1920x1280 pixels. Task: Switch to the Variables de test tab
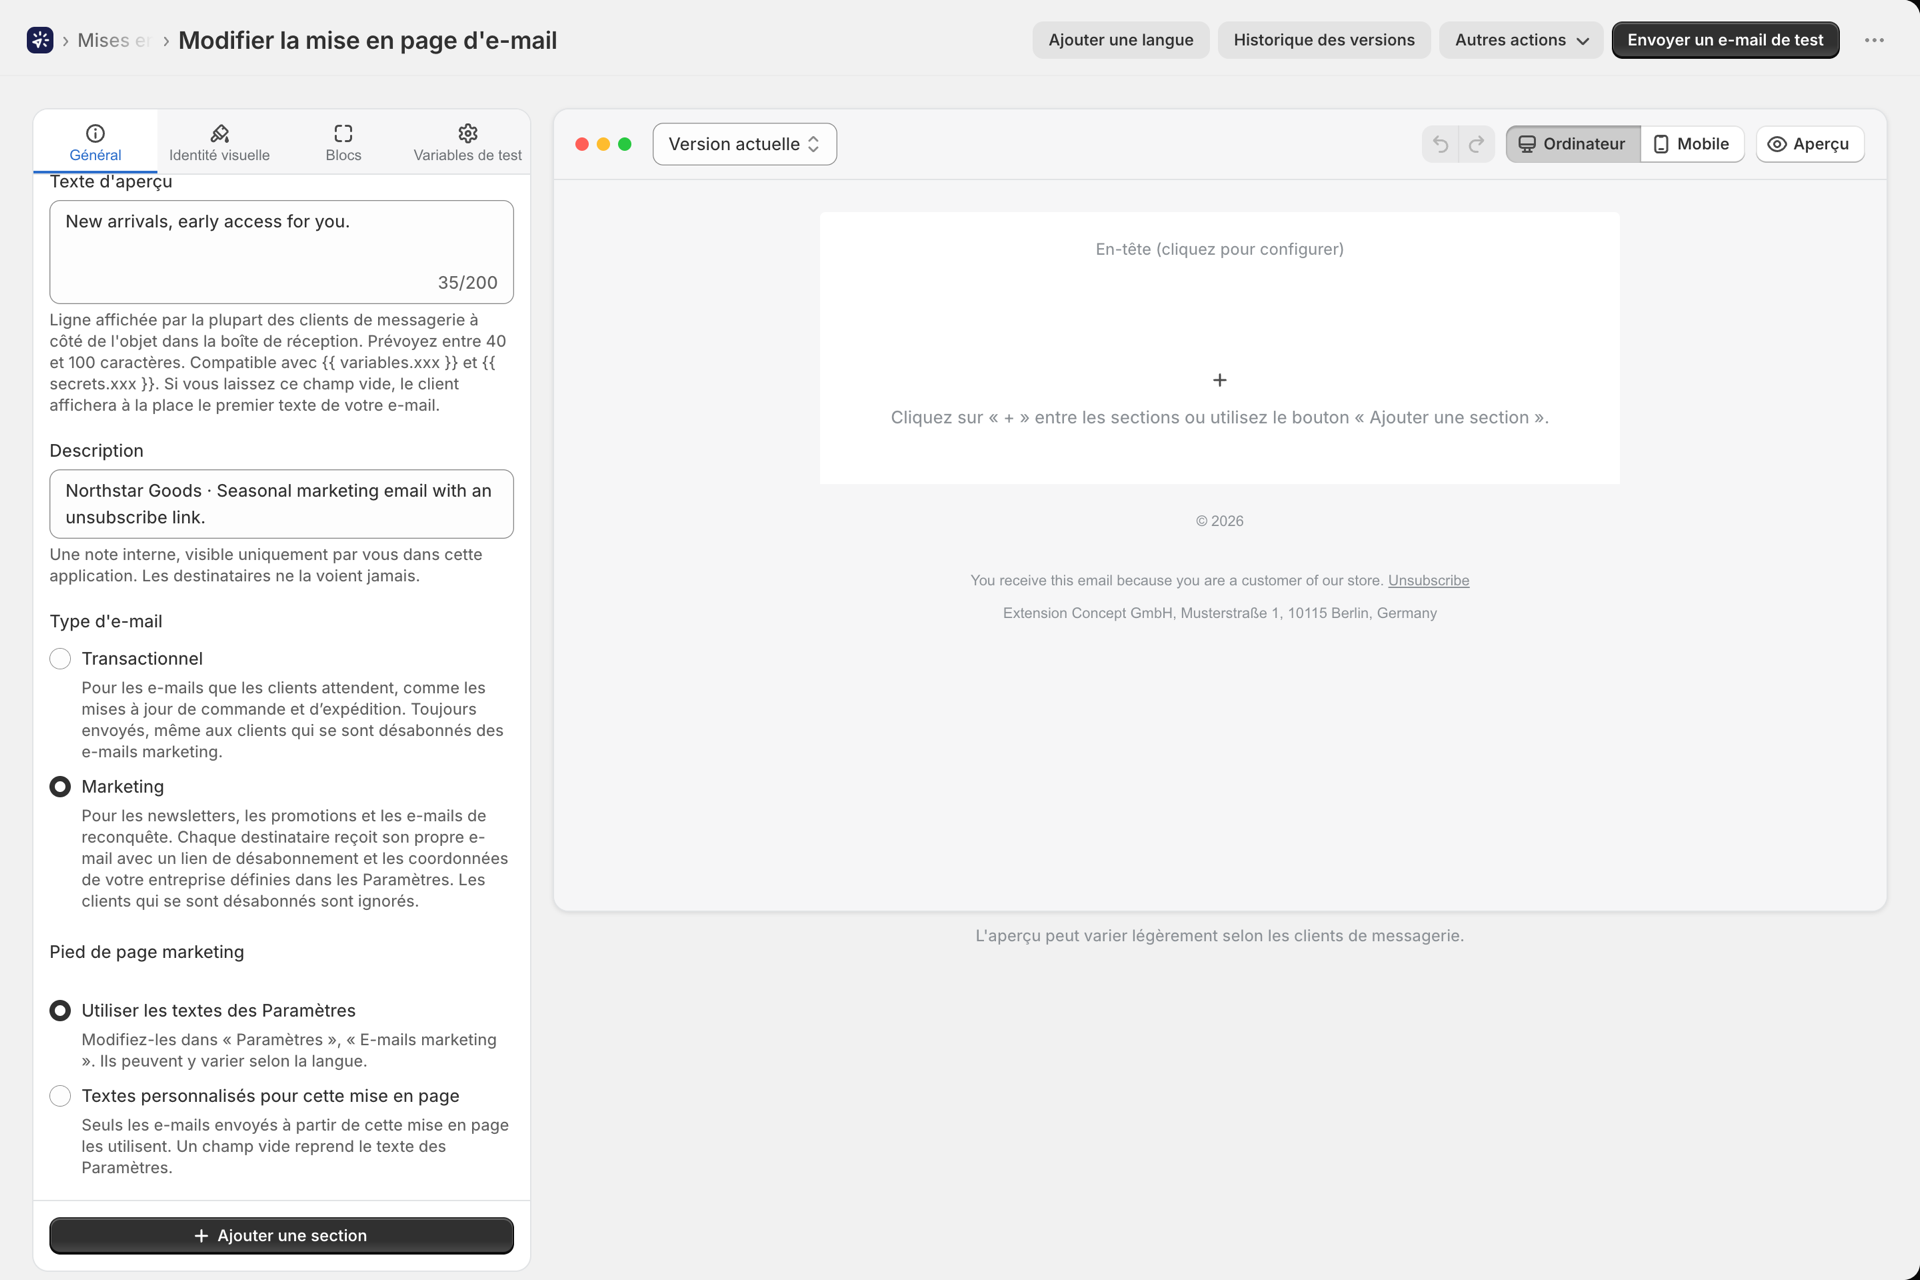(467, 143)
